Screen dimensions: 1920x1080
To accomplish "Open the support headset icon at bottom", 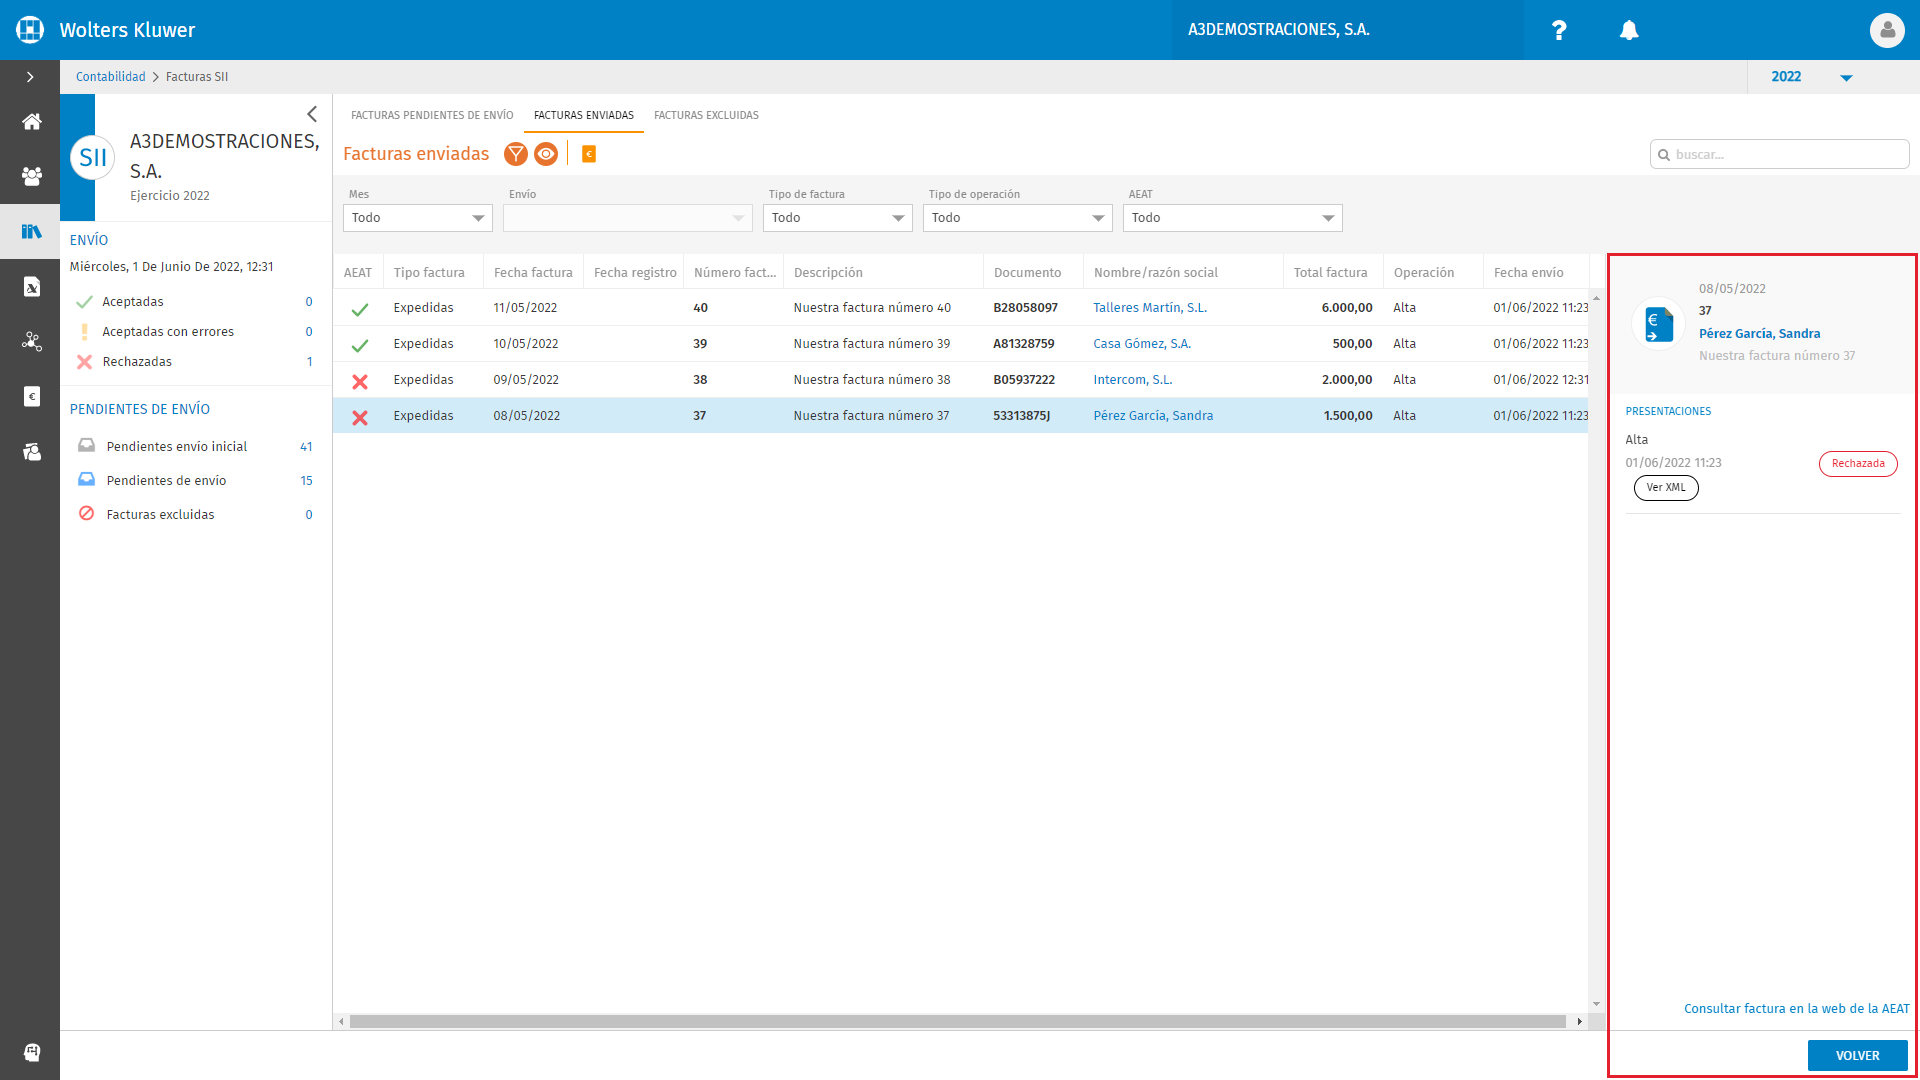I will coord(32,1052).
